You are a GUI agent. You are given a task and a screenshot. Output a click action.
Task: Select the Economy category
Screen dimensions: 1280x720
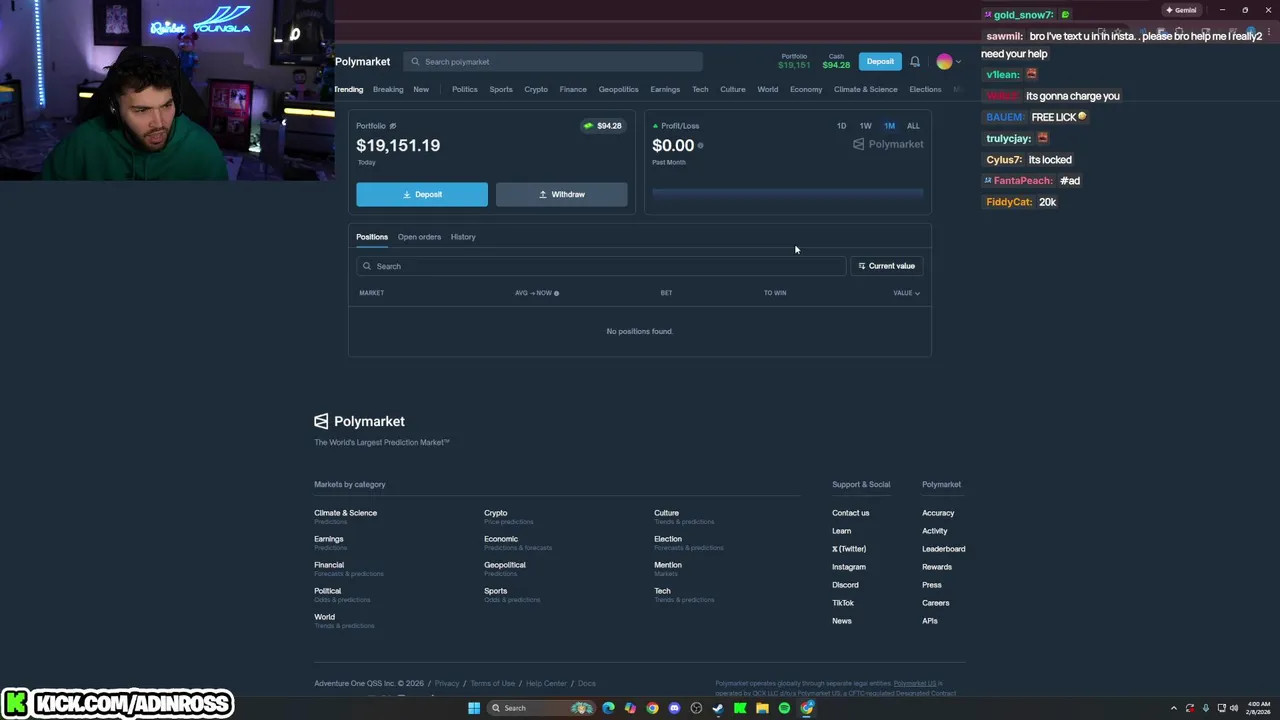(806, 89)
